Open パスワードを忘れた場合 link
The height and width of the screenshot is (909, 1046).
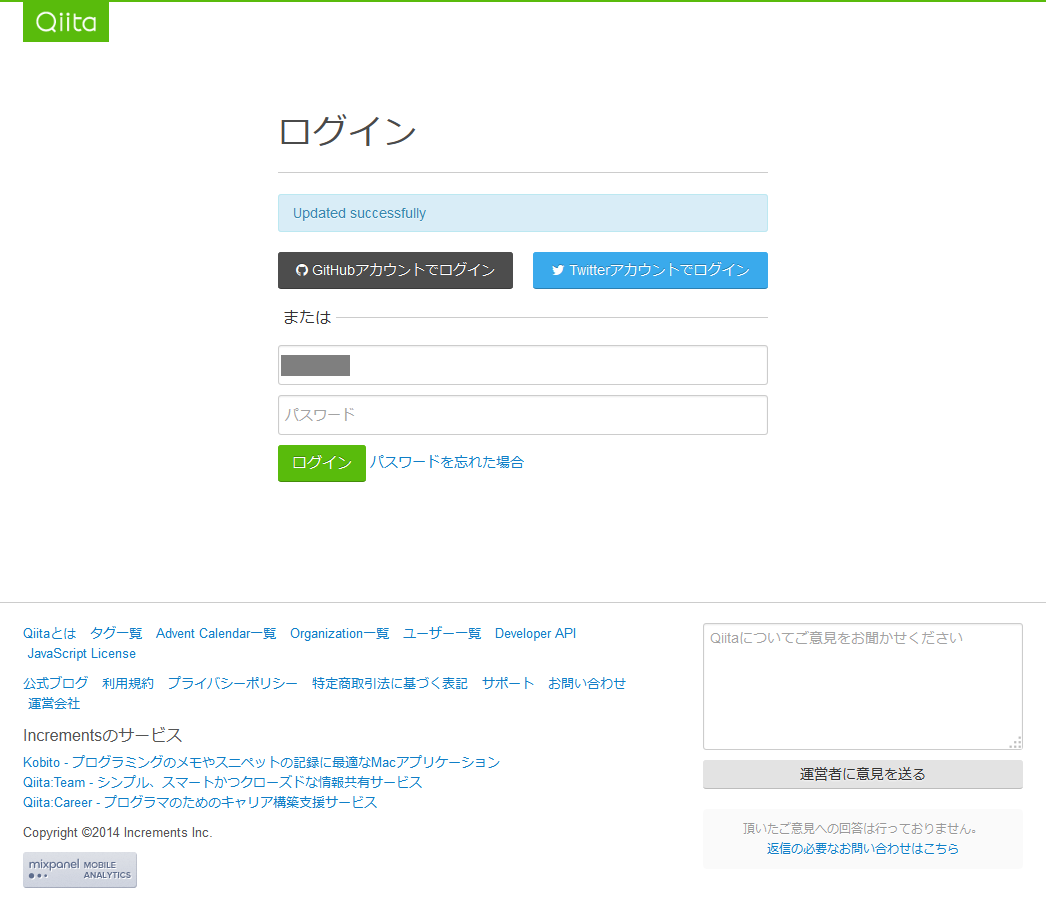coord(446,462)
